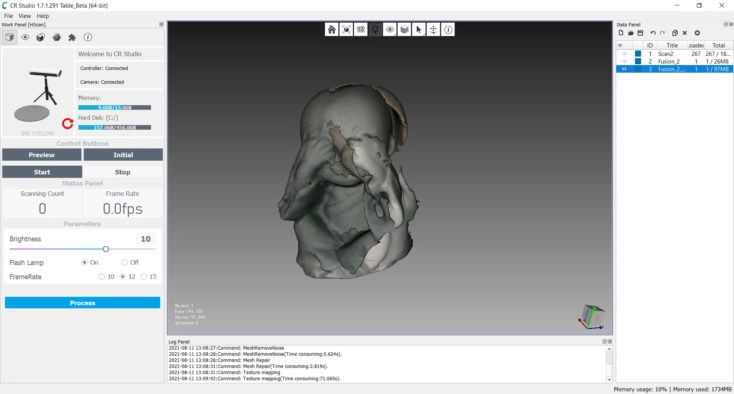Toggle visibility of Scan2 row
Image resolution: width=734 pixels, height=394 pixels.
coord(624,54)
